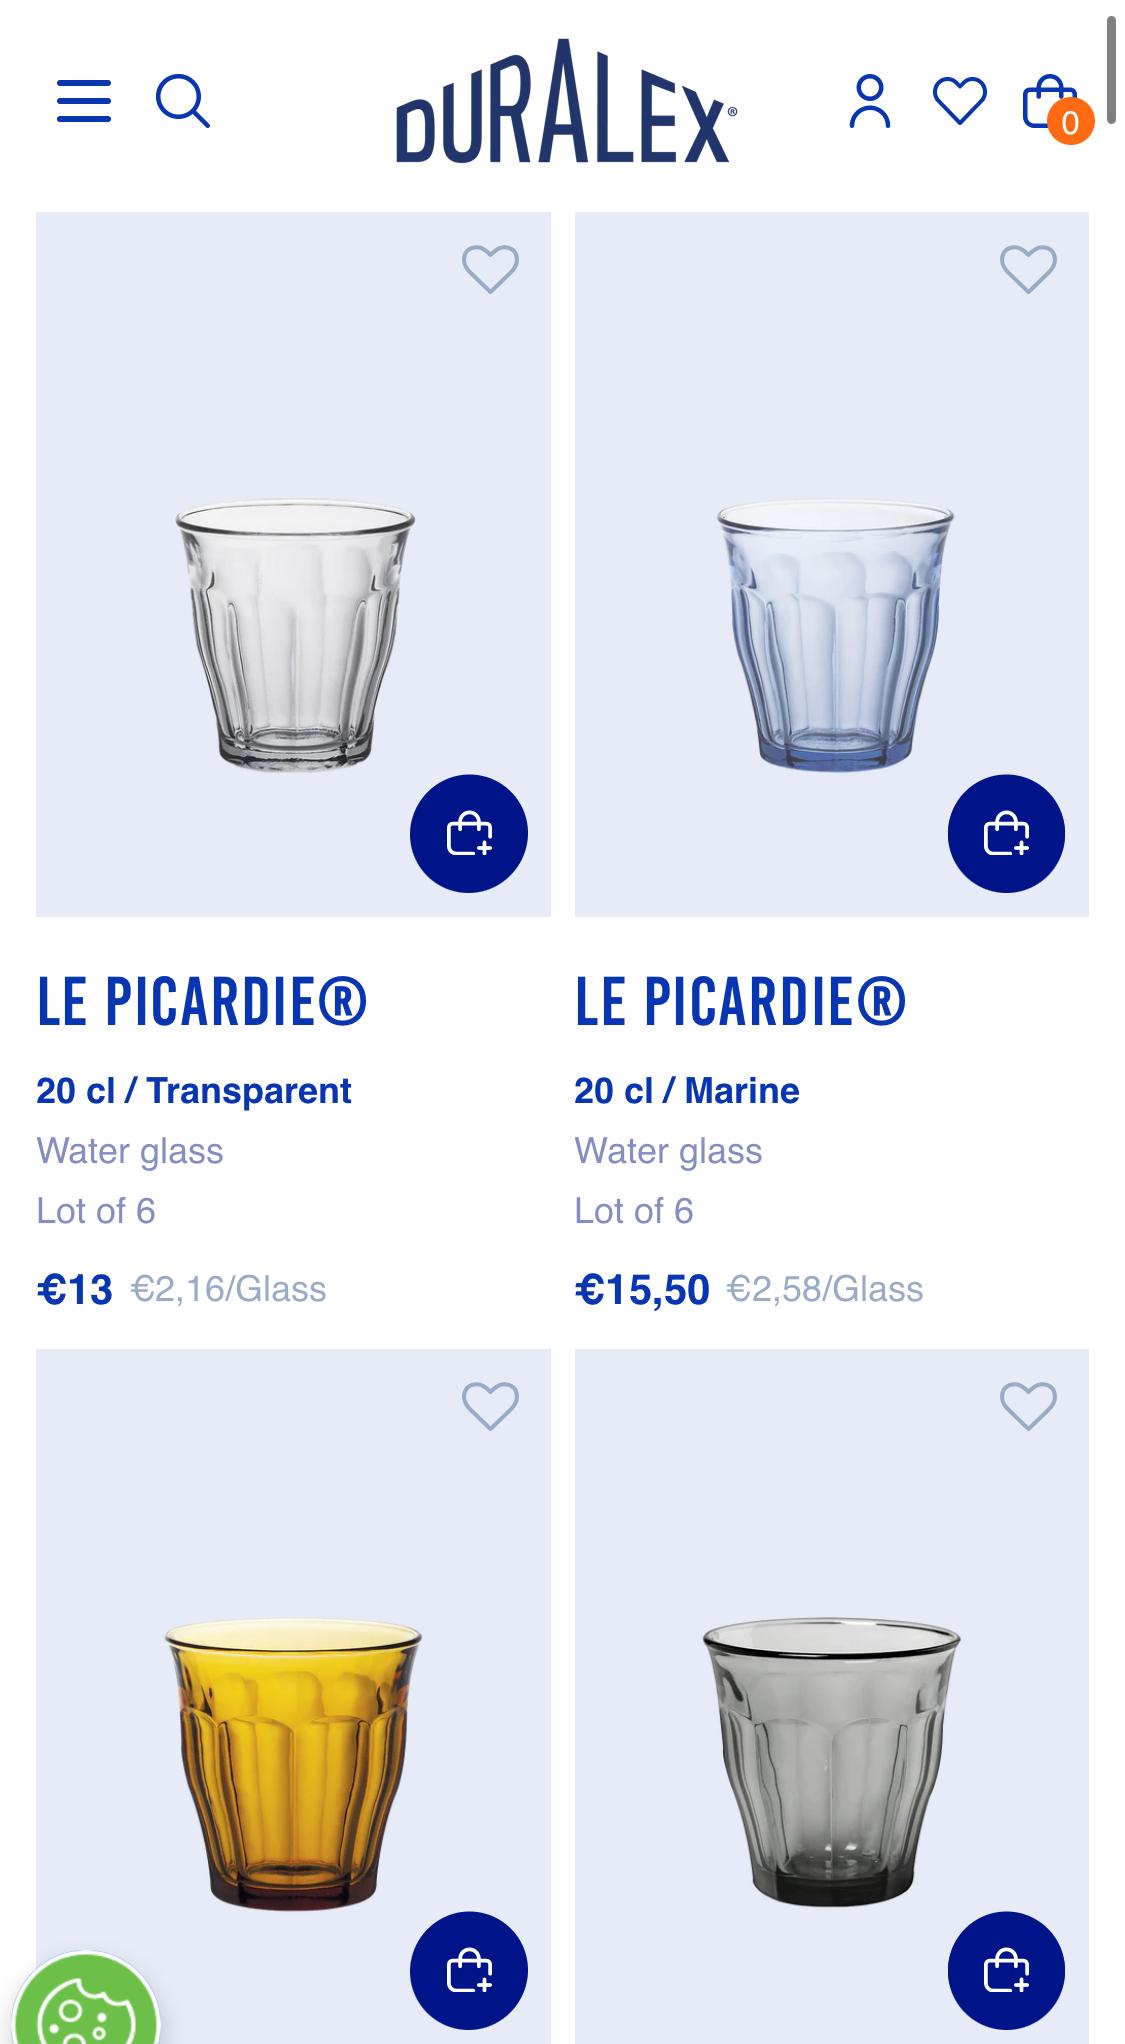
Task: Go to Duralex homepage via logo
Action: click(566, 103)
